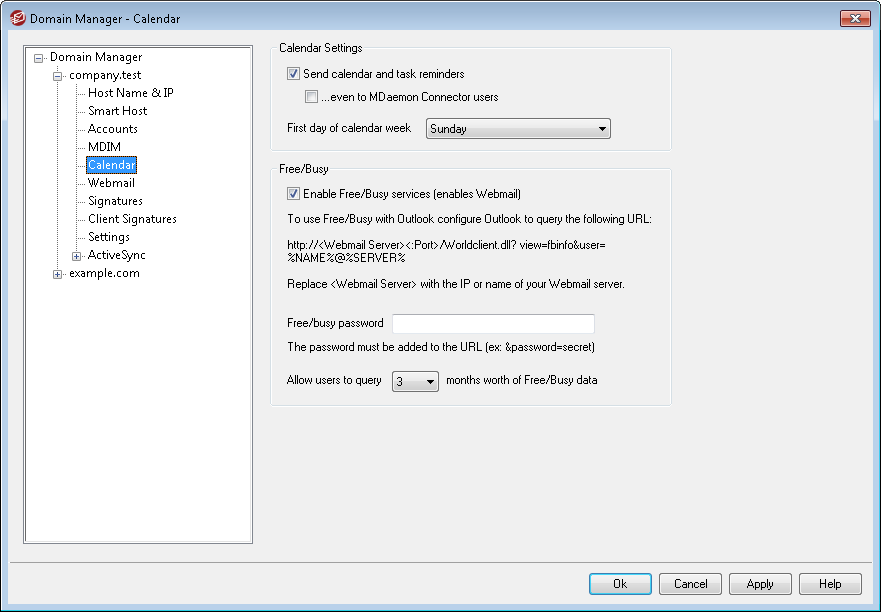The image size is (881, 612).
Task: Click the Apply button
Action: [x=760, y=584]
